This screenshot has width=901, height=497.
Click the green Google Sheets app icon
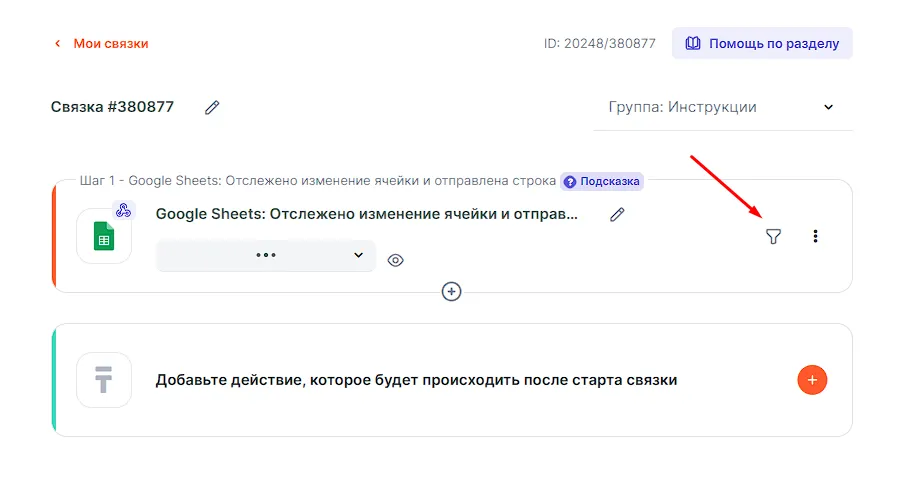(x=104, y=237)
